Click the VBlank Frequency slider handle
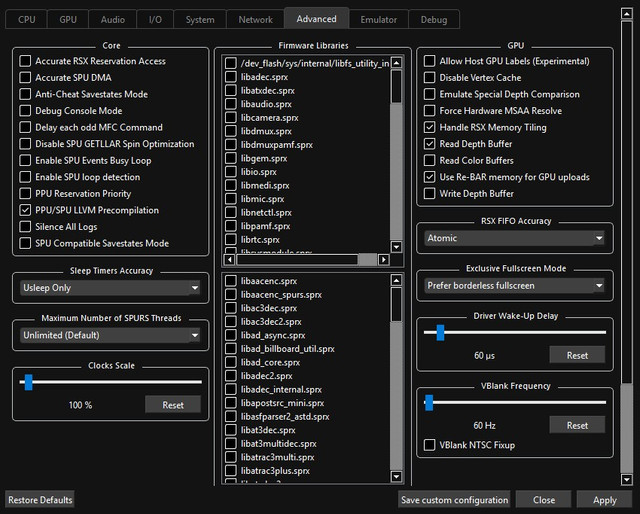 [x=429, y=403]
